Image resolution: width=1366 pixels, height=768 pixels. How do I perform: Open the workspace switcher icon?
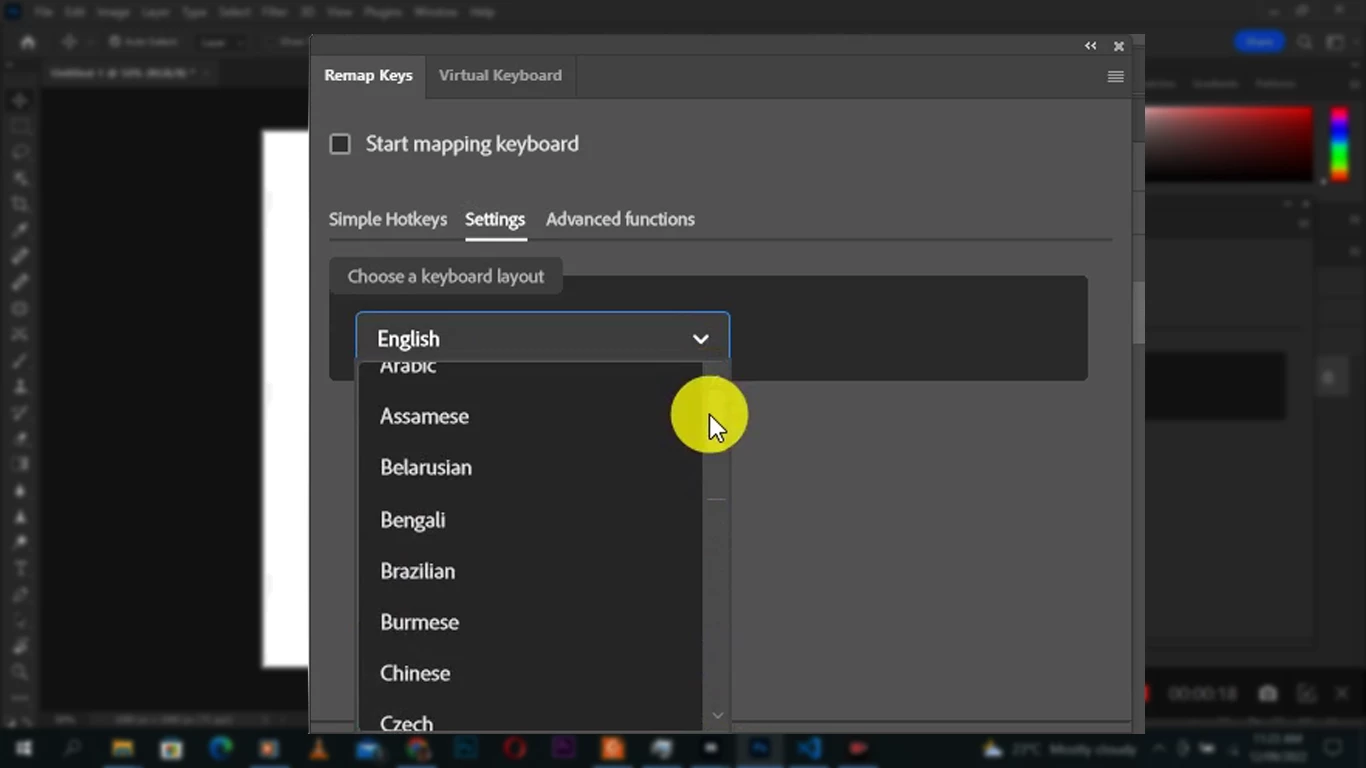1335,42
